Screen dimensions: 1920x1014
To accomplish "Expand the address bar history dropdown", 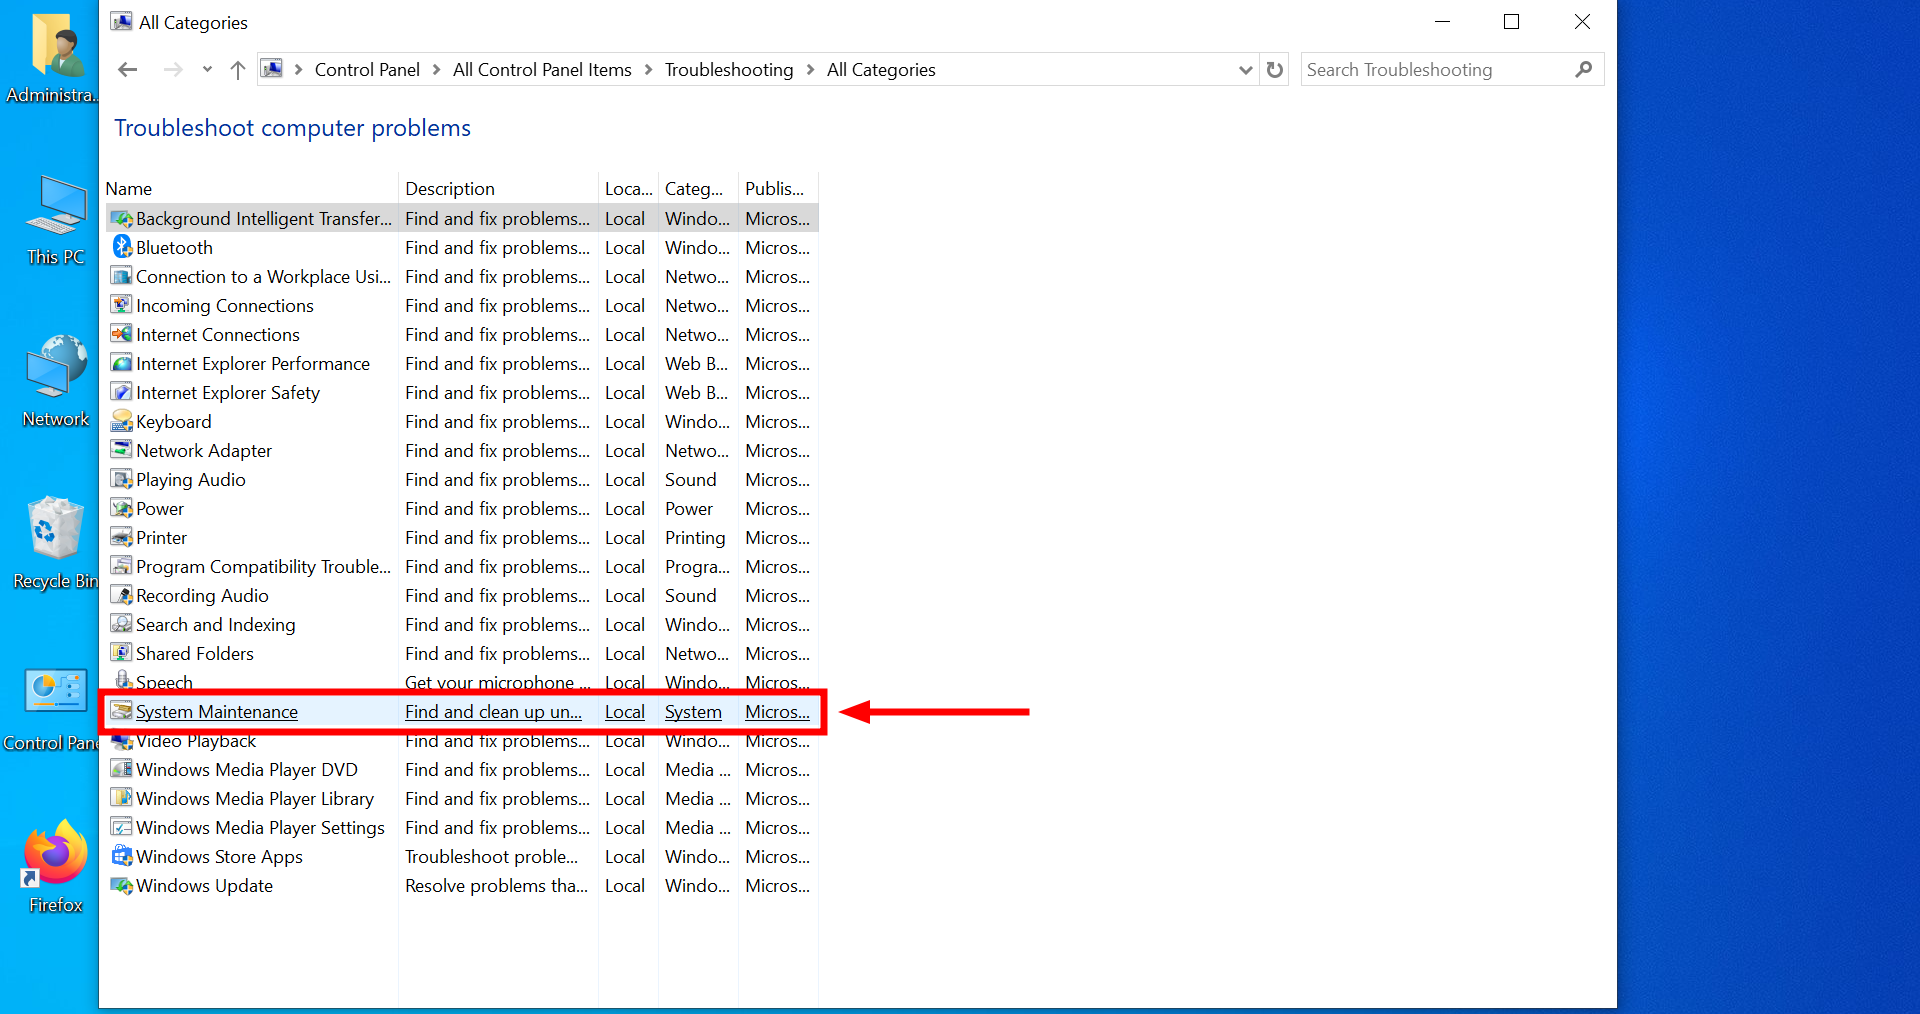I will coord(1245,70).
